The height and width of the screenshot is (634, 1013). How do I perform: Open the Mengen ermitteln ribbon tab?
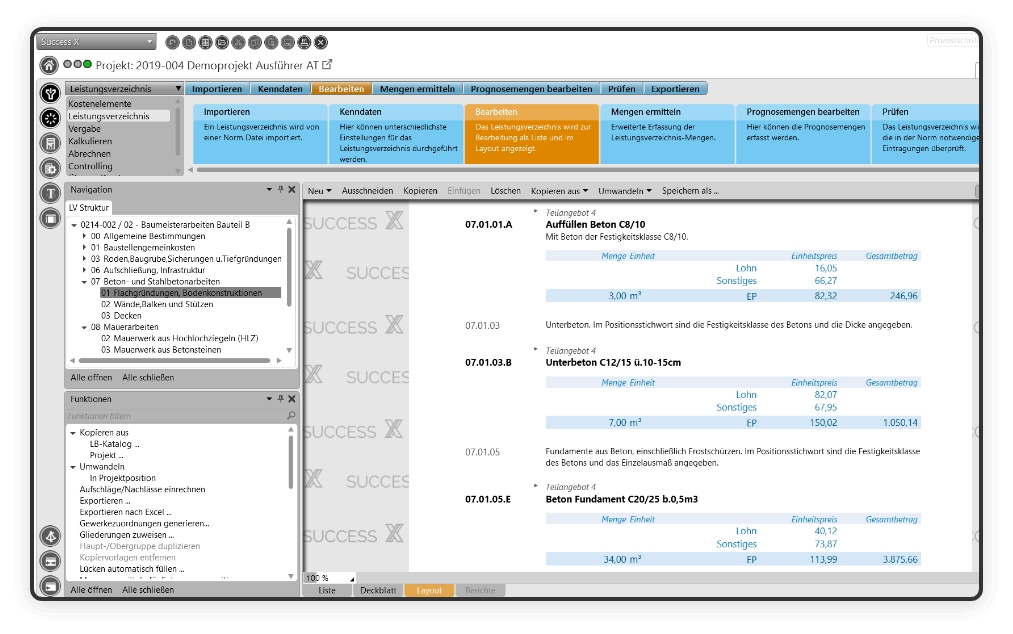point(417,89)
